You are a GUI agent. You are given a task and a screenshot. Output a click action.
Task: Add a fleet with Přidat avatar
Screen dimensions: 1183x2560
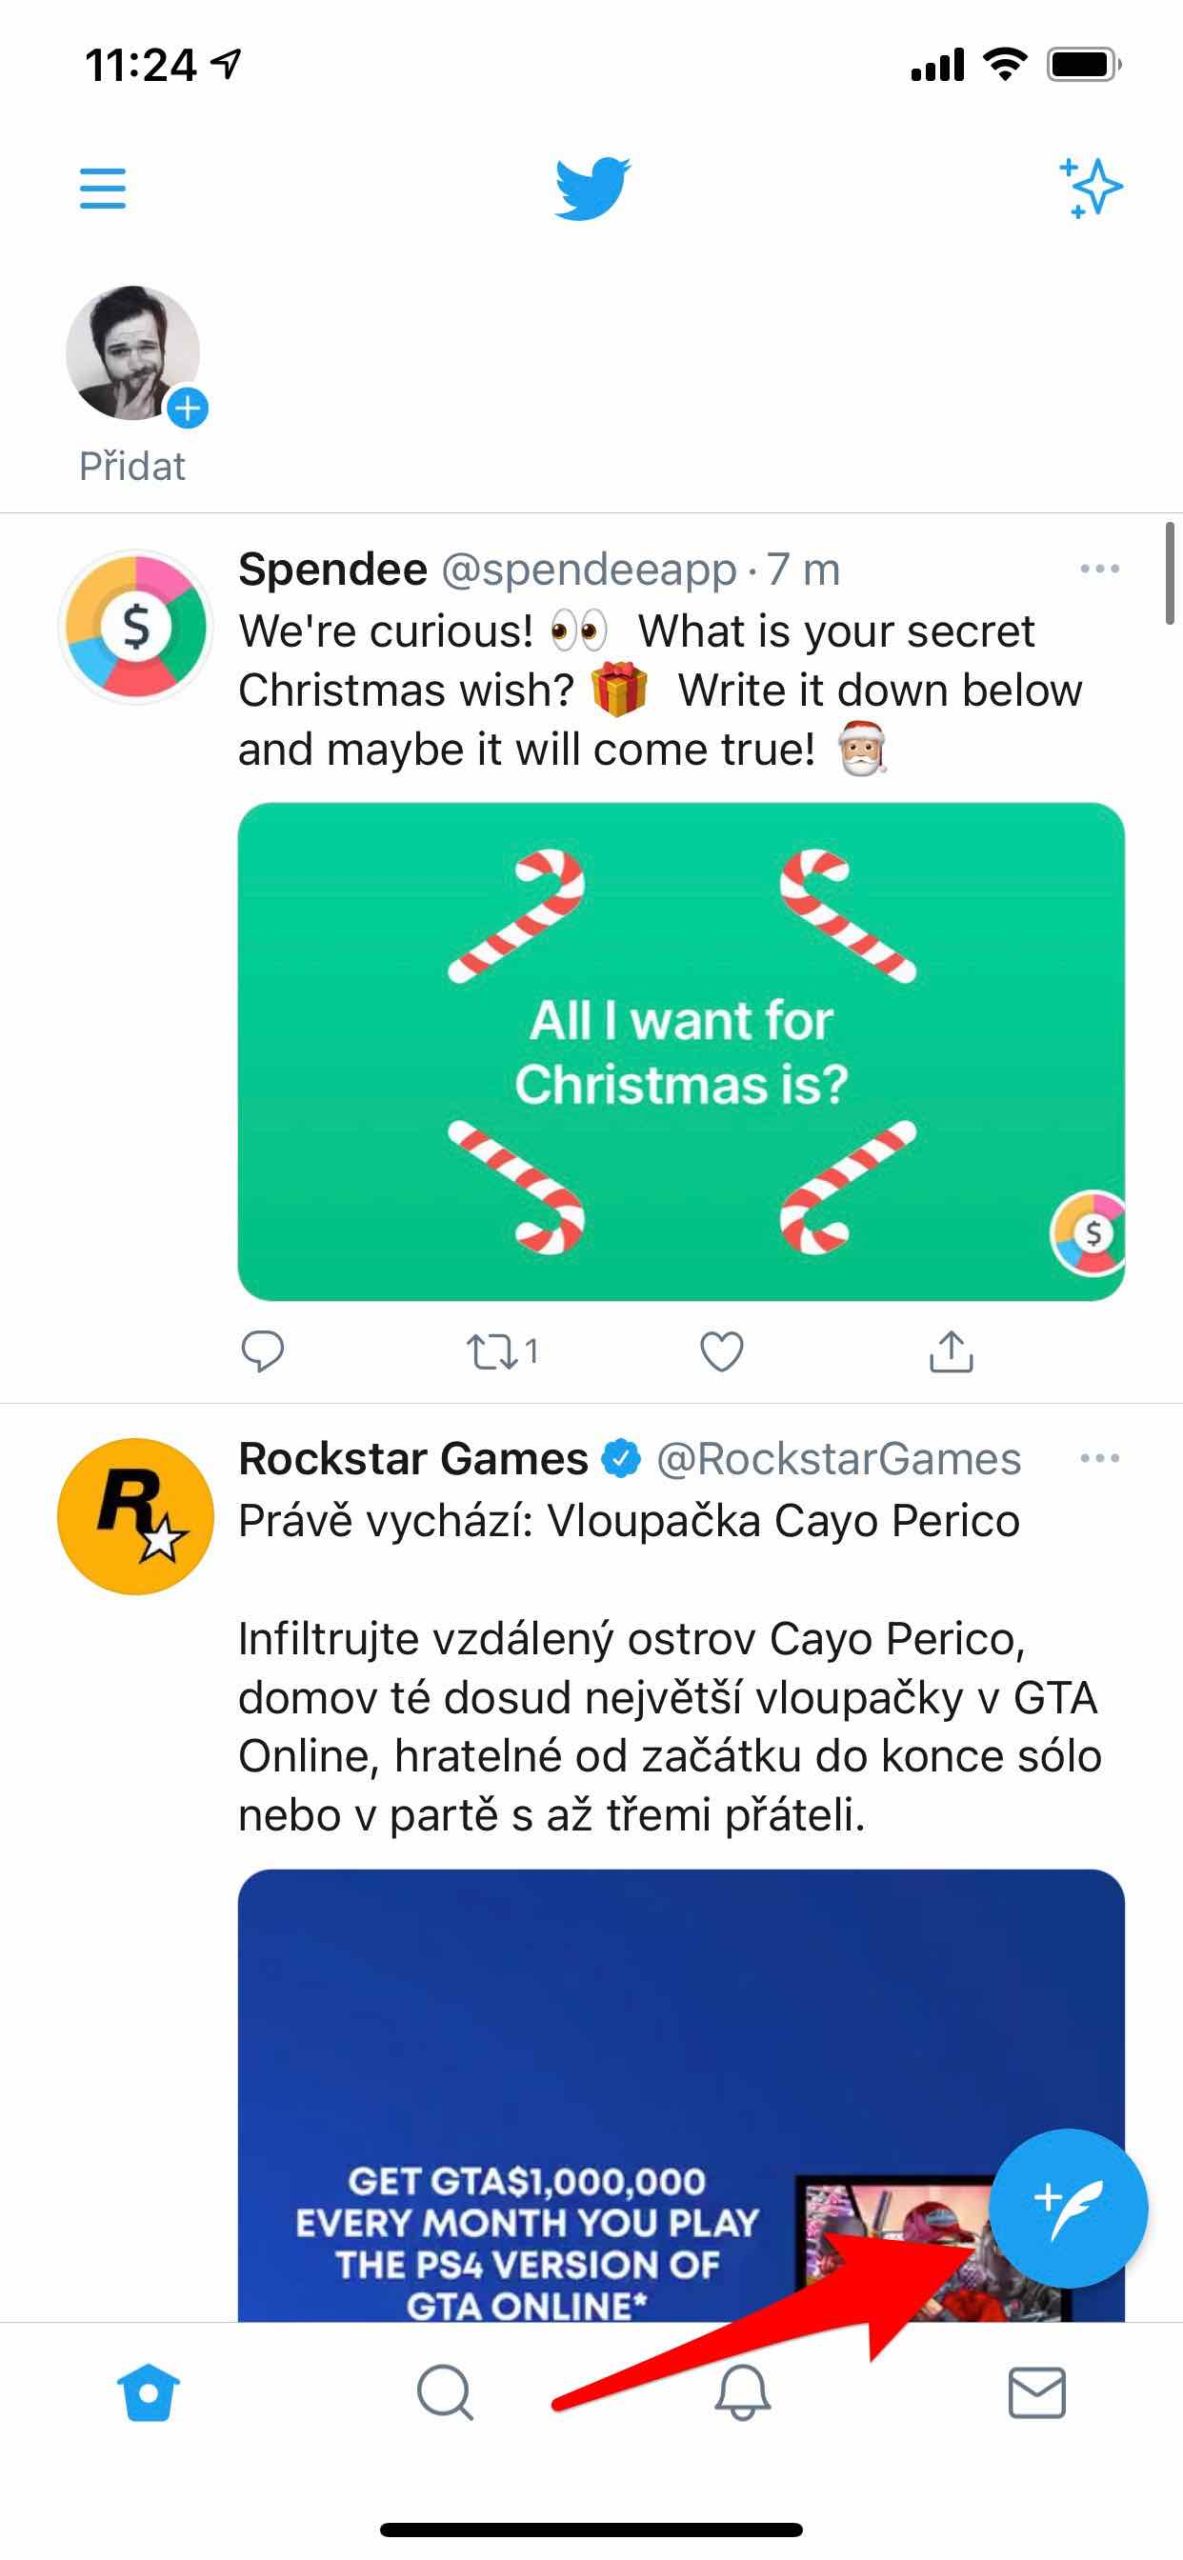point(134,355)
